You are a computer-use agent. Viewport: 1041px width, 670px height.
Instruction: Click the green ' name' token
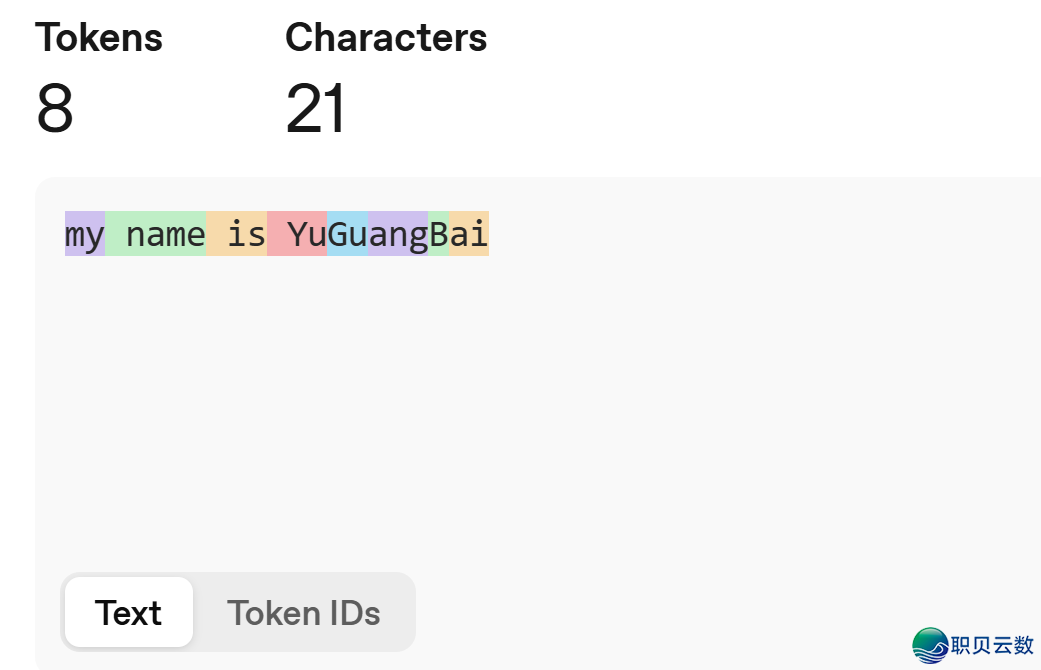coord(156,235)
